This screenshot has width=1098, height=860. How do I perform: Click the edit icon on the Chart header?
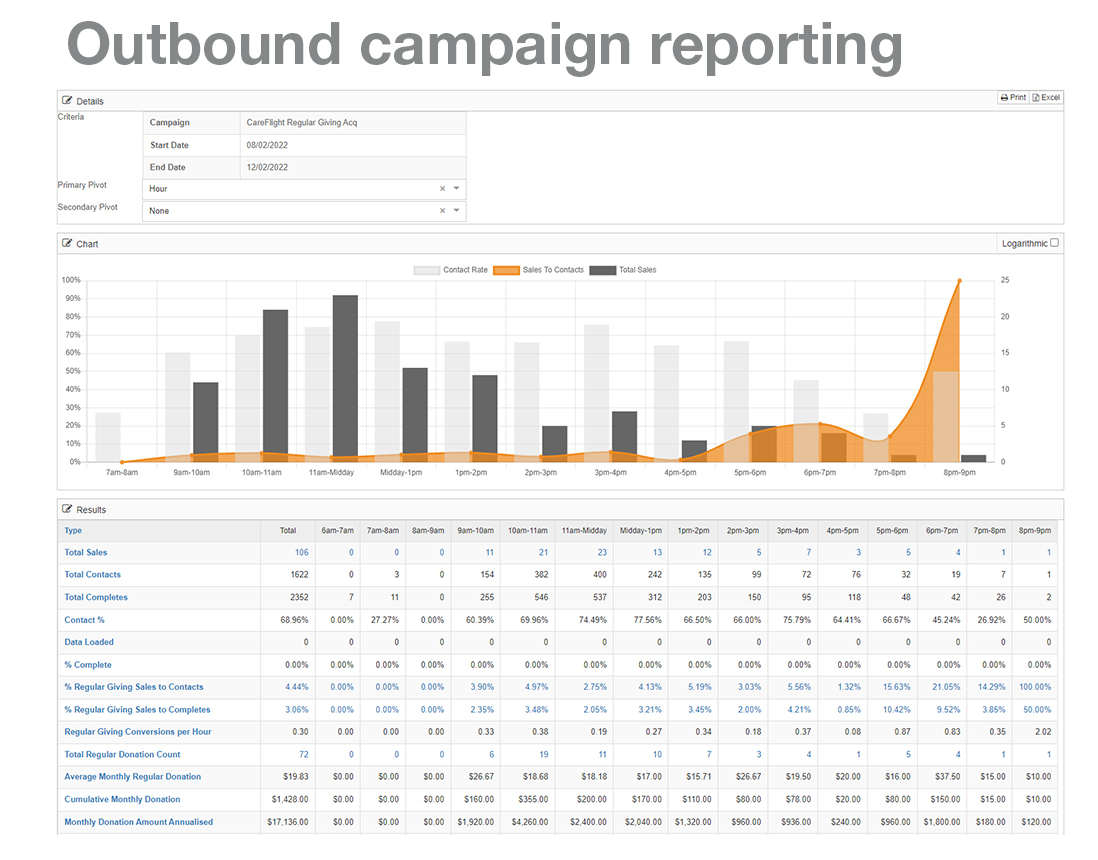(x=68, y=243)
